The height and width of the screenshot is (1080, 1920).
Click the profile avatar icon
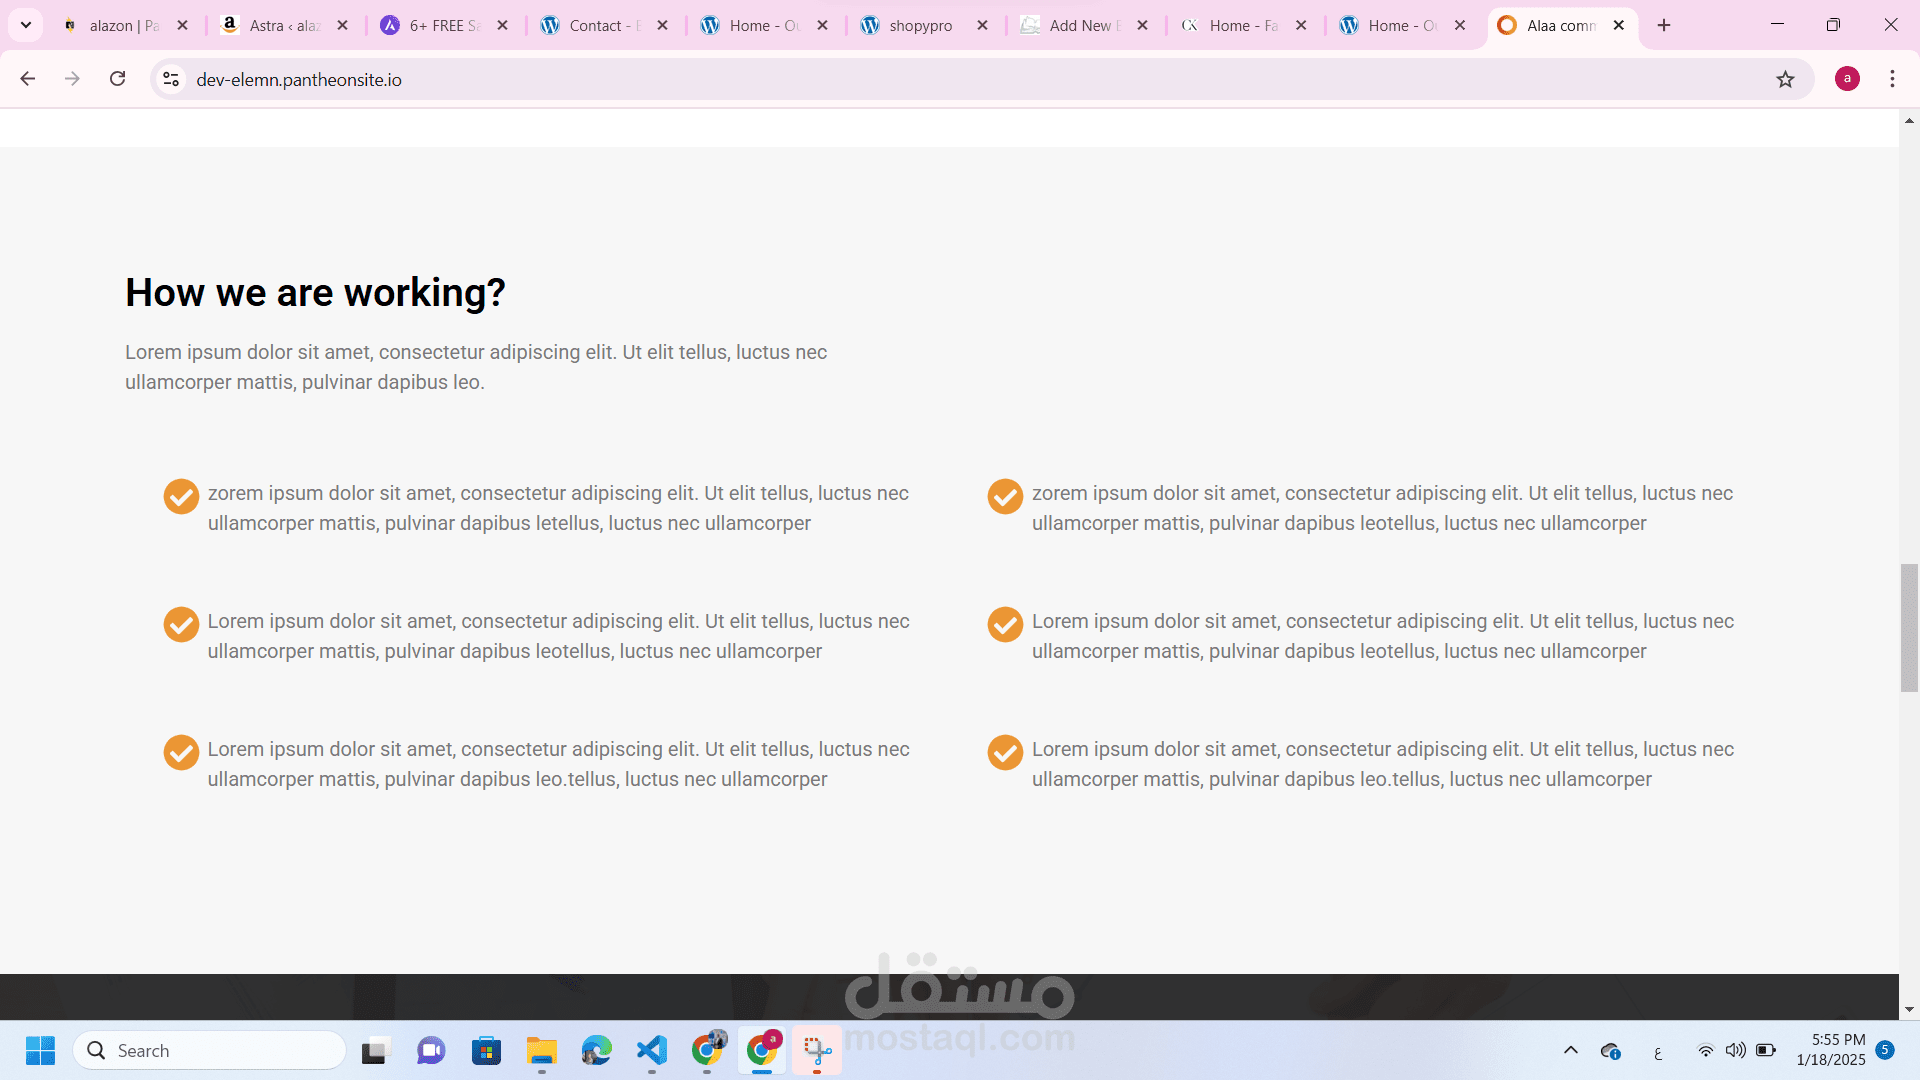[x=1847, y=79]
